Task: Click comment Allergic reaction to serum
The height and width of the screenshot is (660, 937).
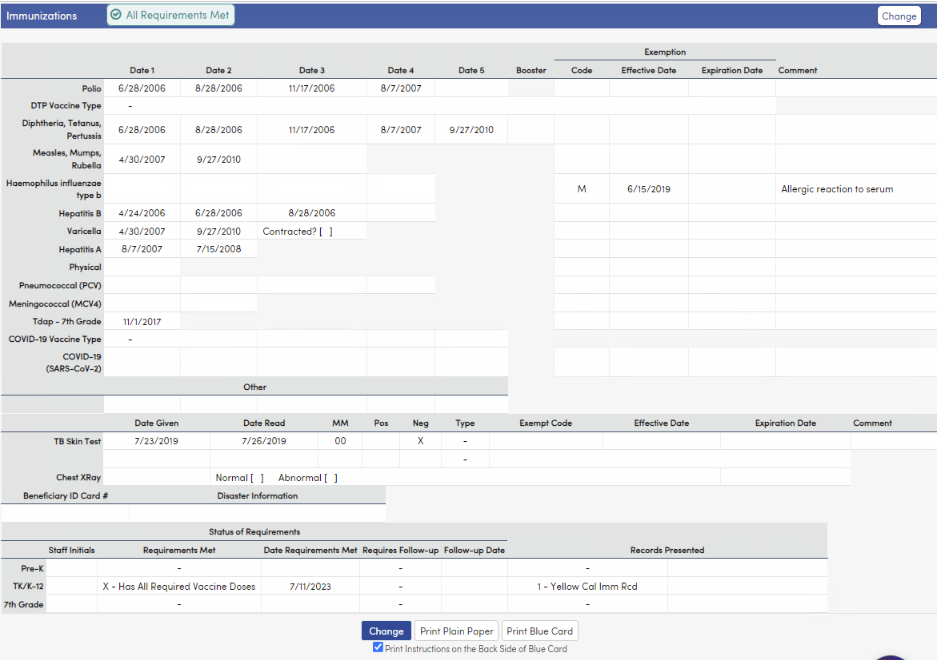Action: [837, 189]
